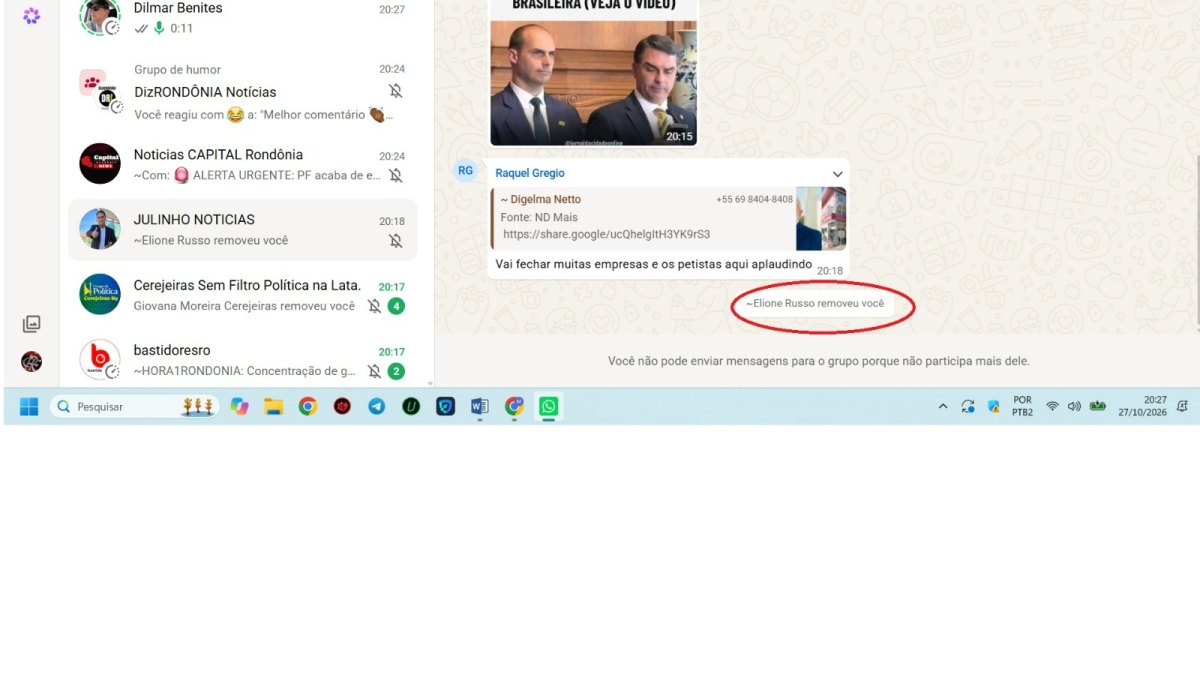Click DizRONDÔNIA Notícias group avatar

coord(100,91)
